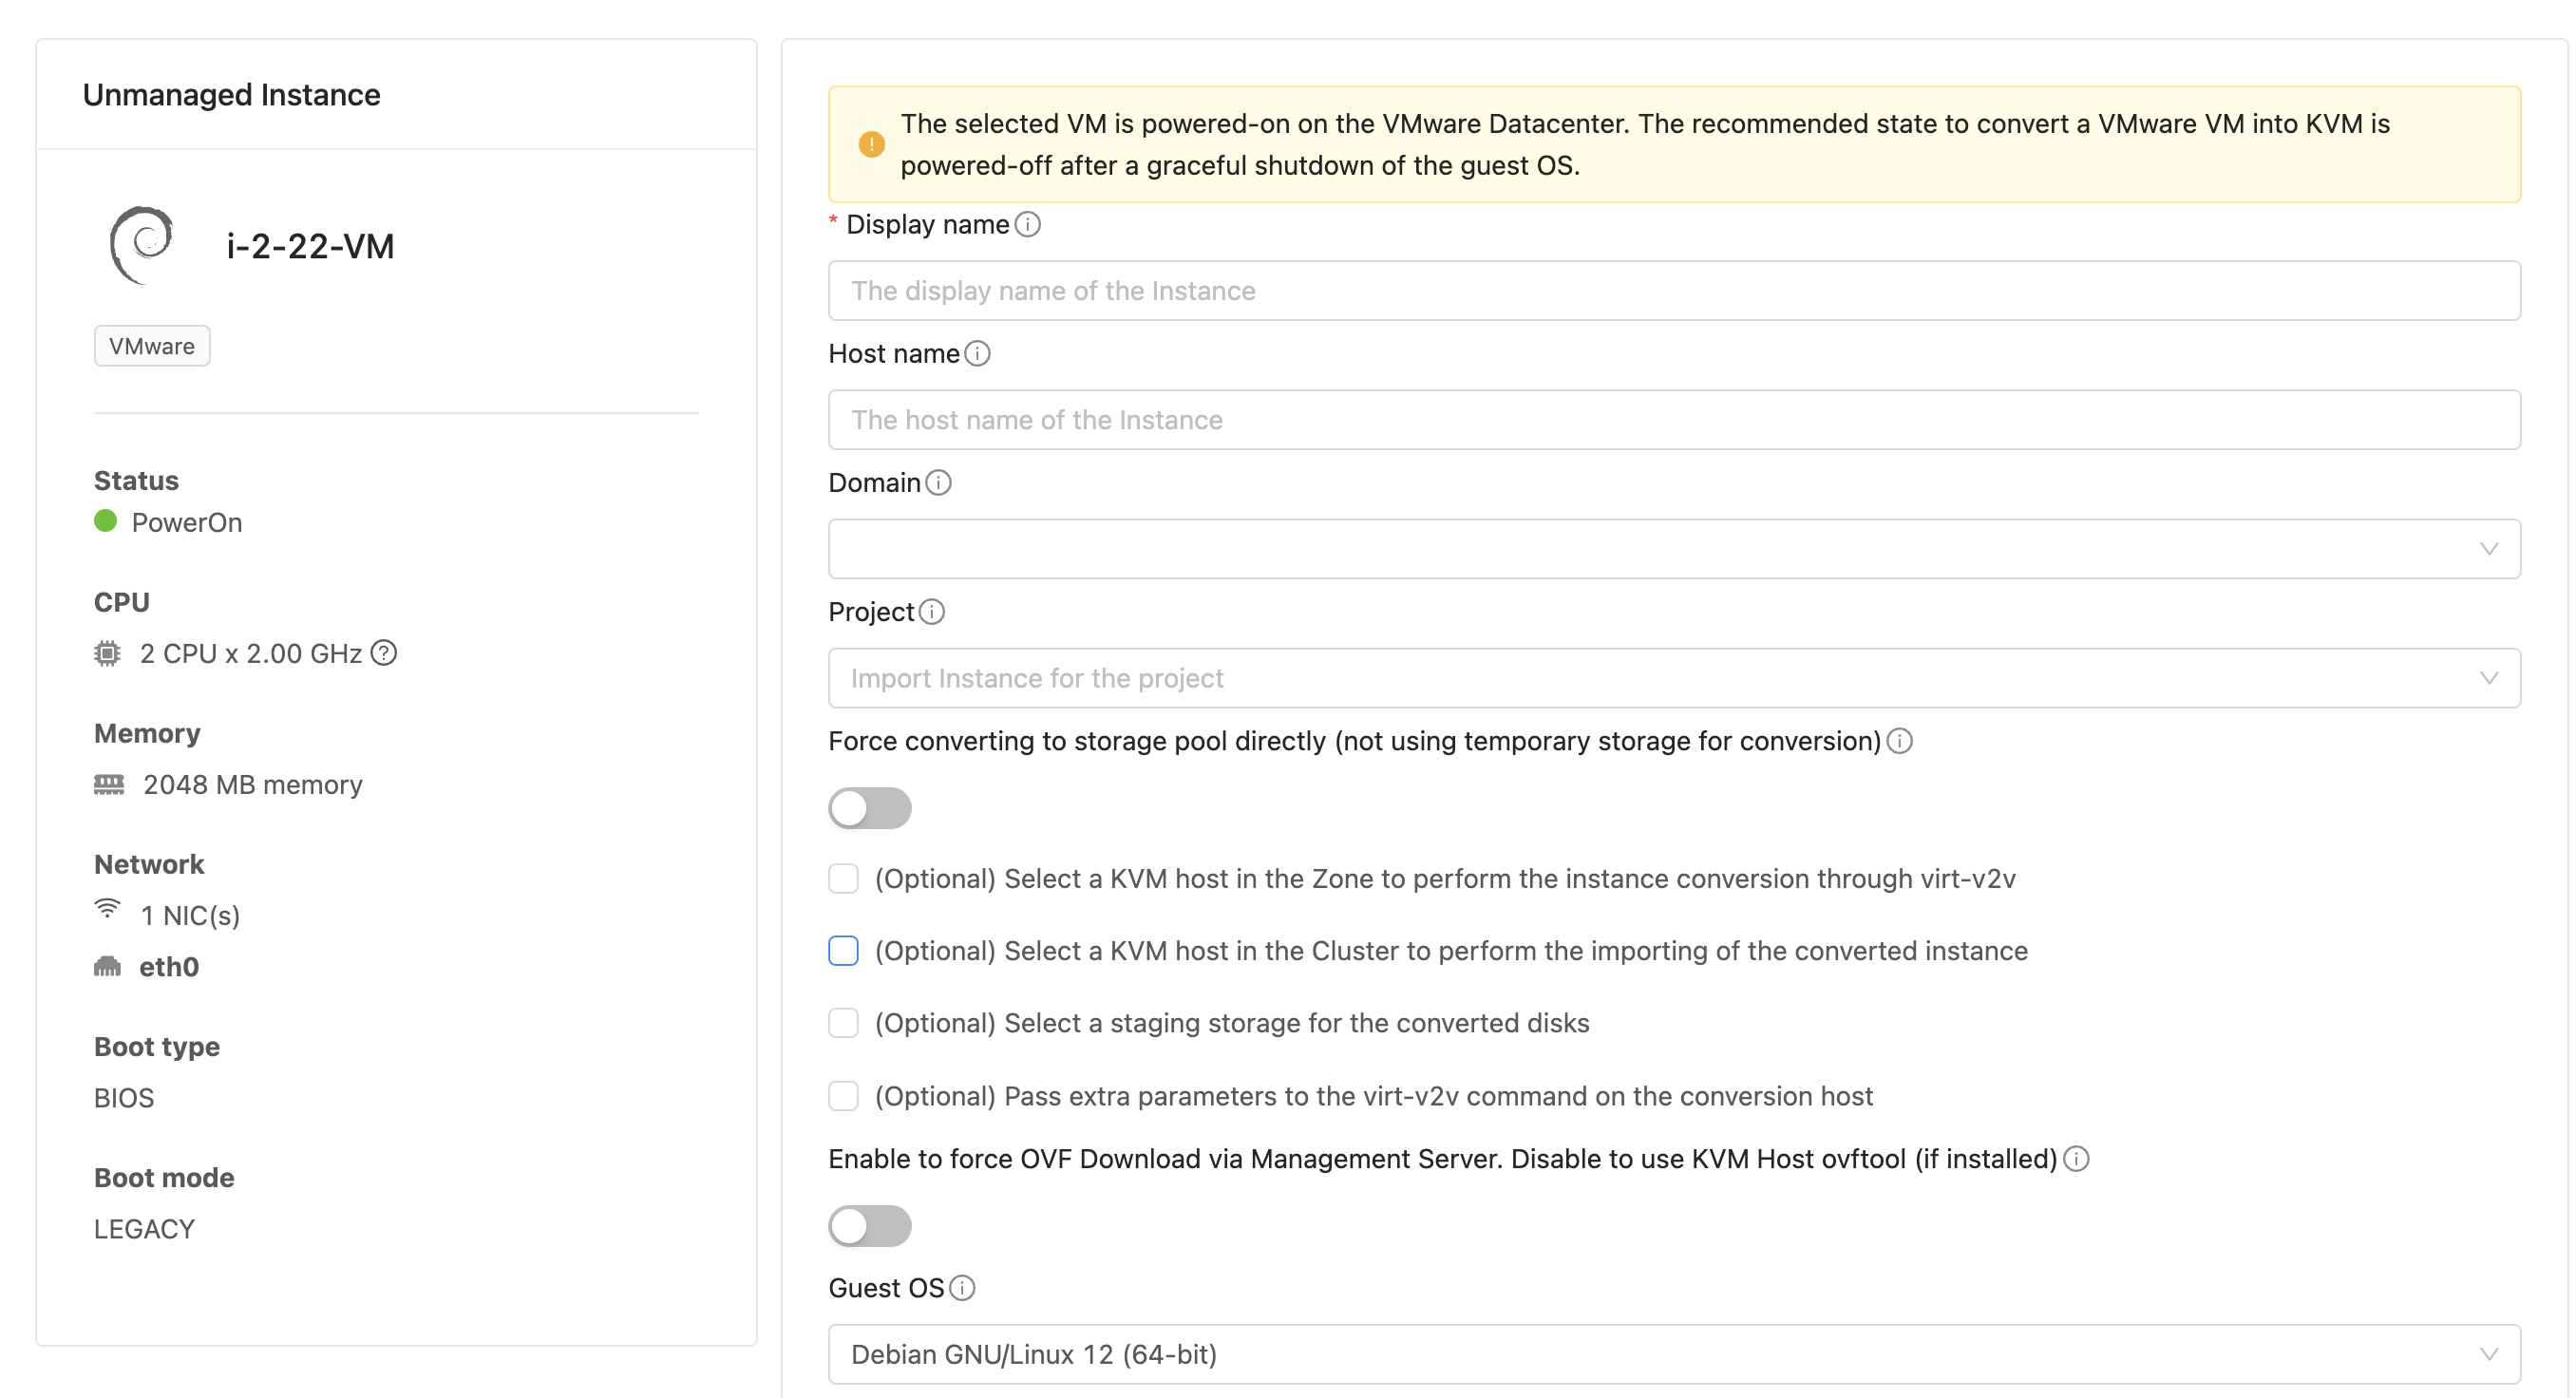Click the info icon beside Project label

[x=931, y=611]
